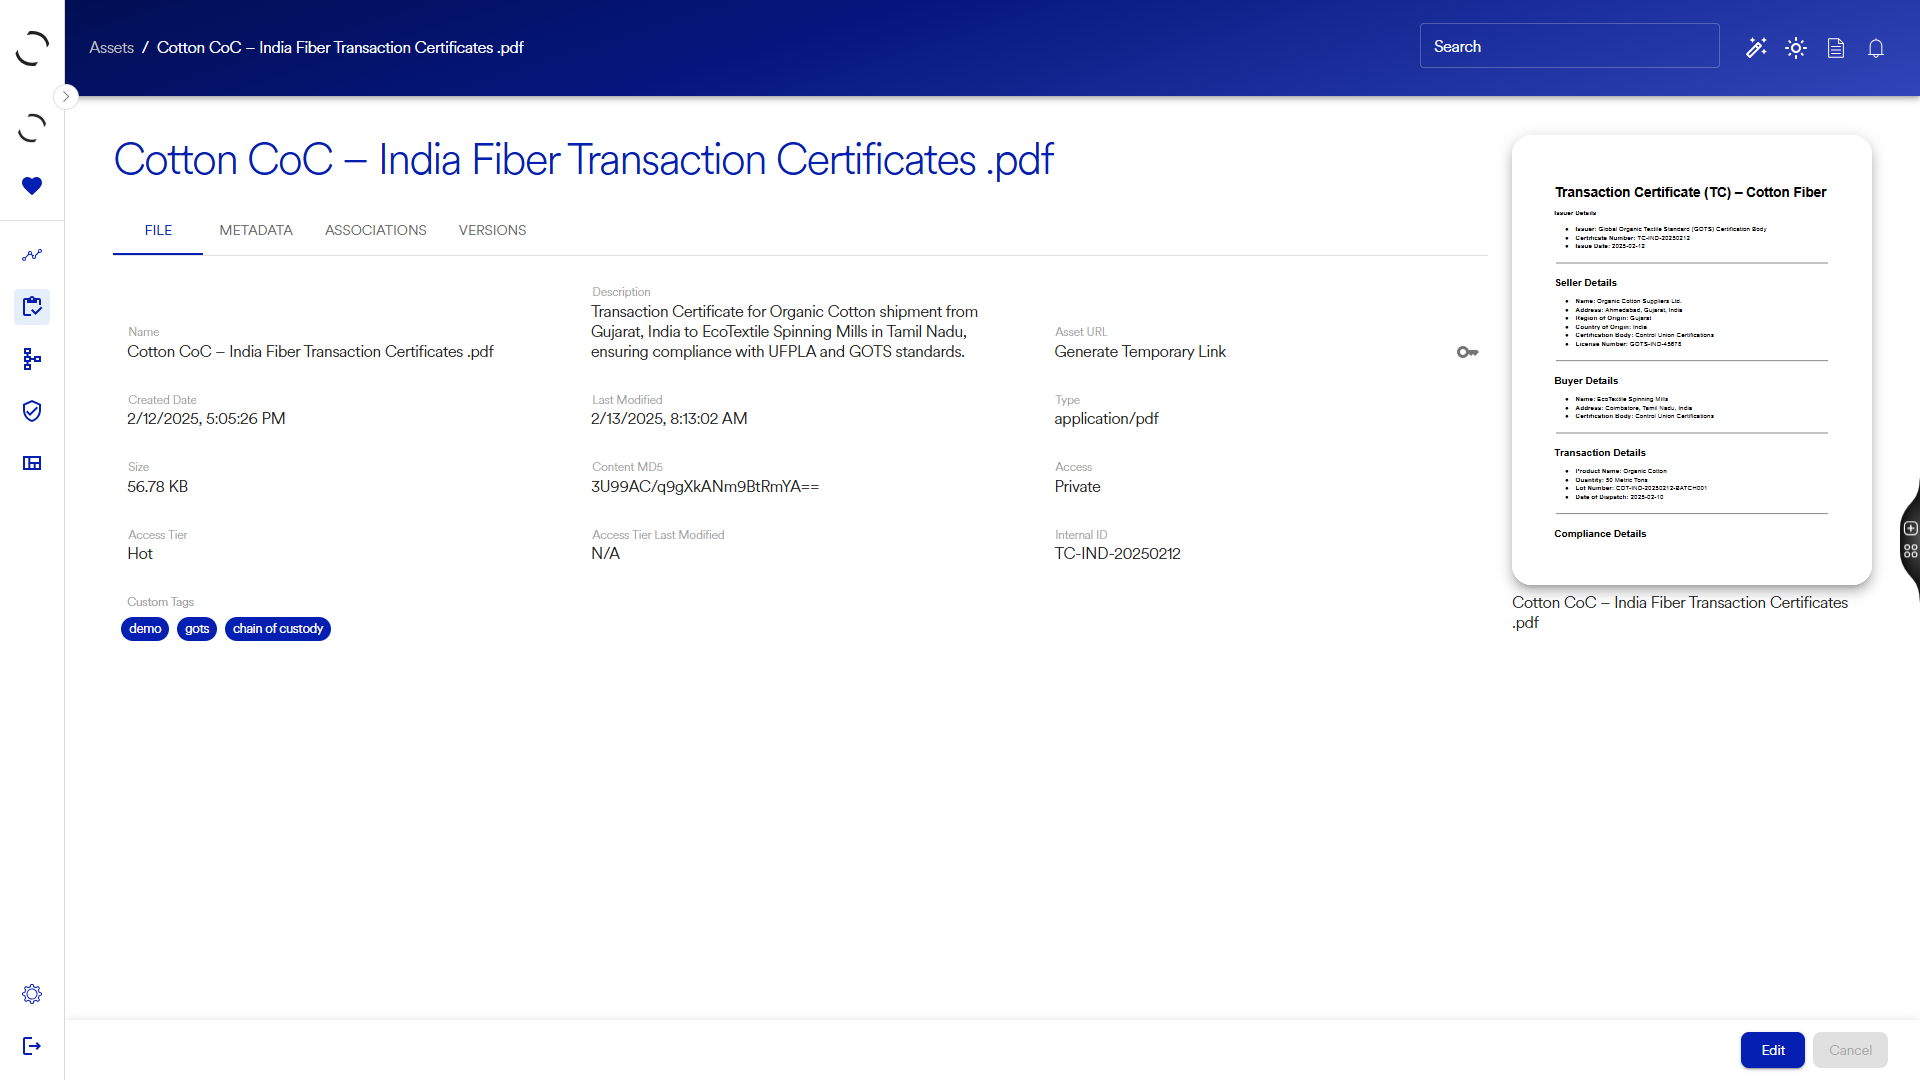Click the logout icon in sidebar
The height and width of the screenshot is (1080, 1920).
point(32,1046)
